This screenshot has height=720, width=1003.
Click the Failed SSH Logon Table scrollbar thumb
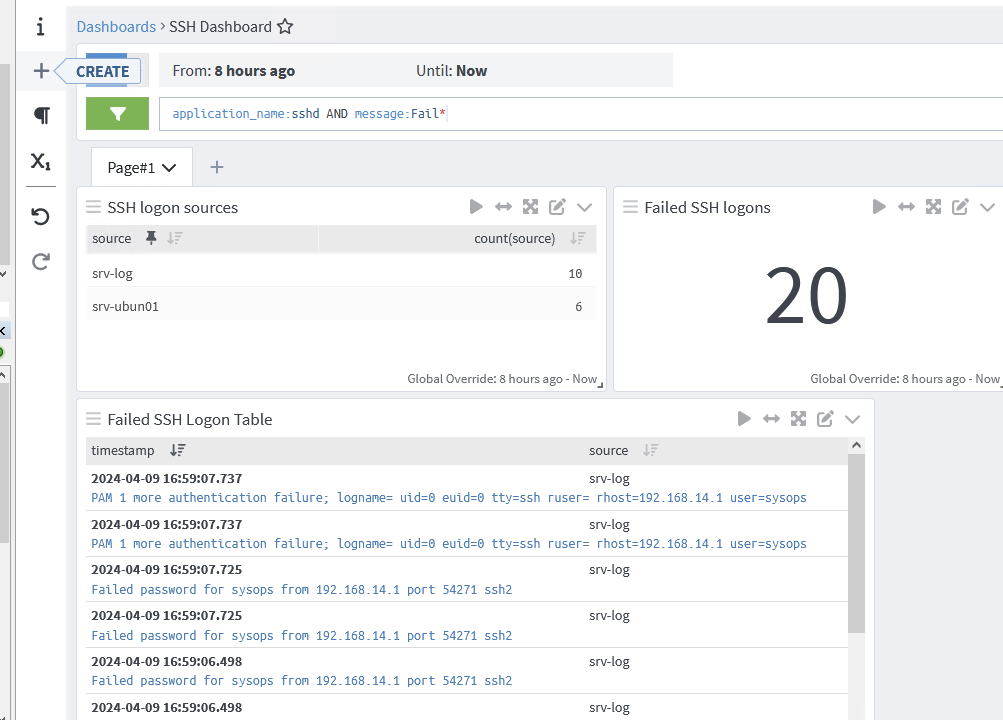coord(857,543)
